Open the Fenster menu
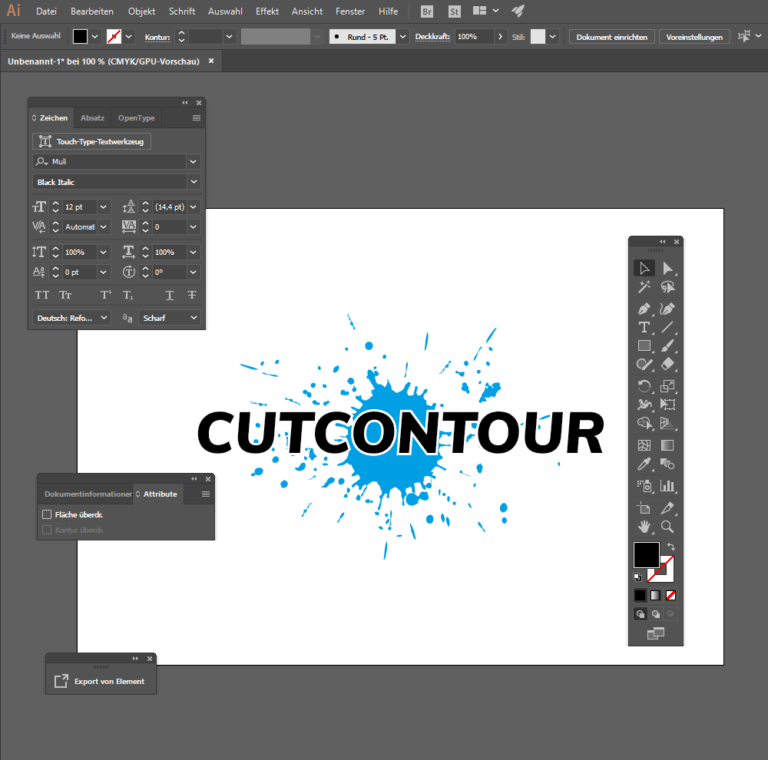Screen dimensions: 768x760 pyautogui.click(x=350, y=11)
